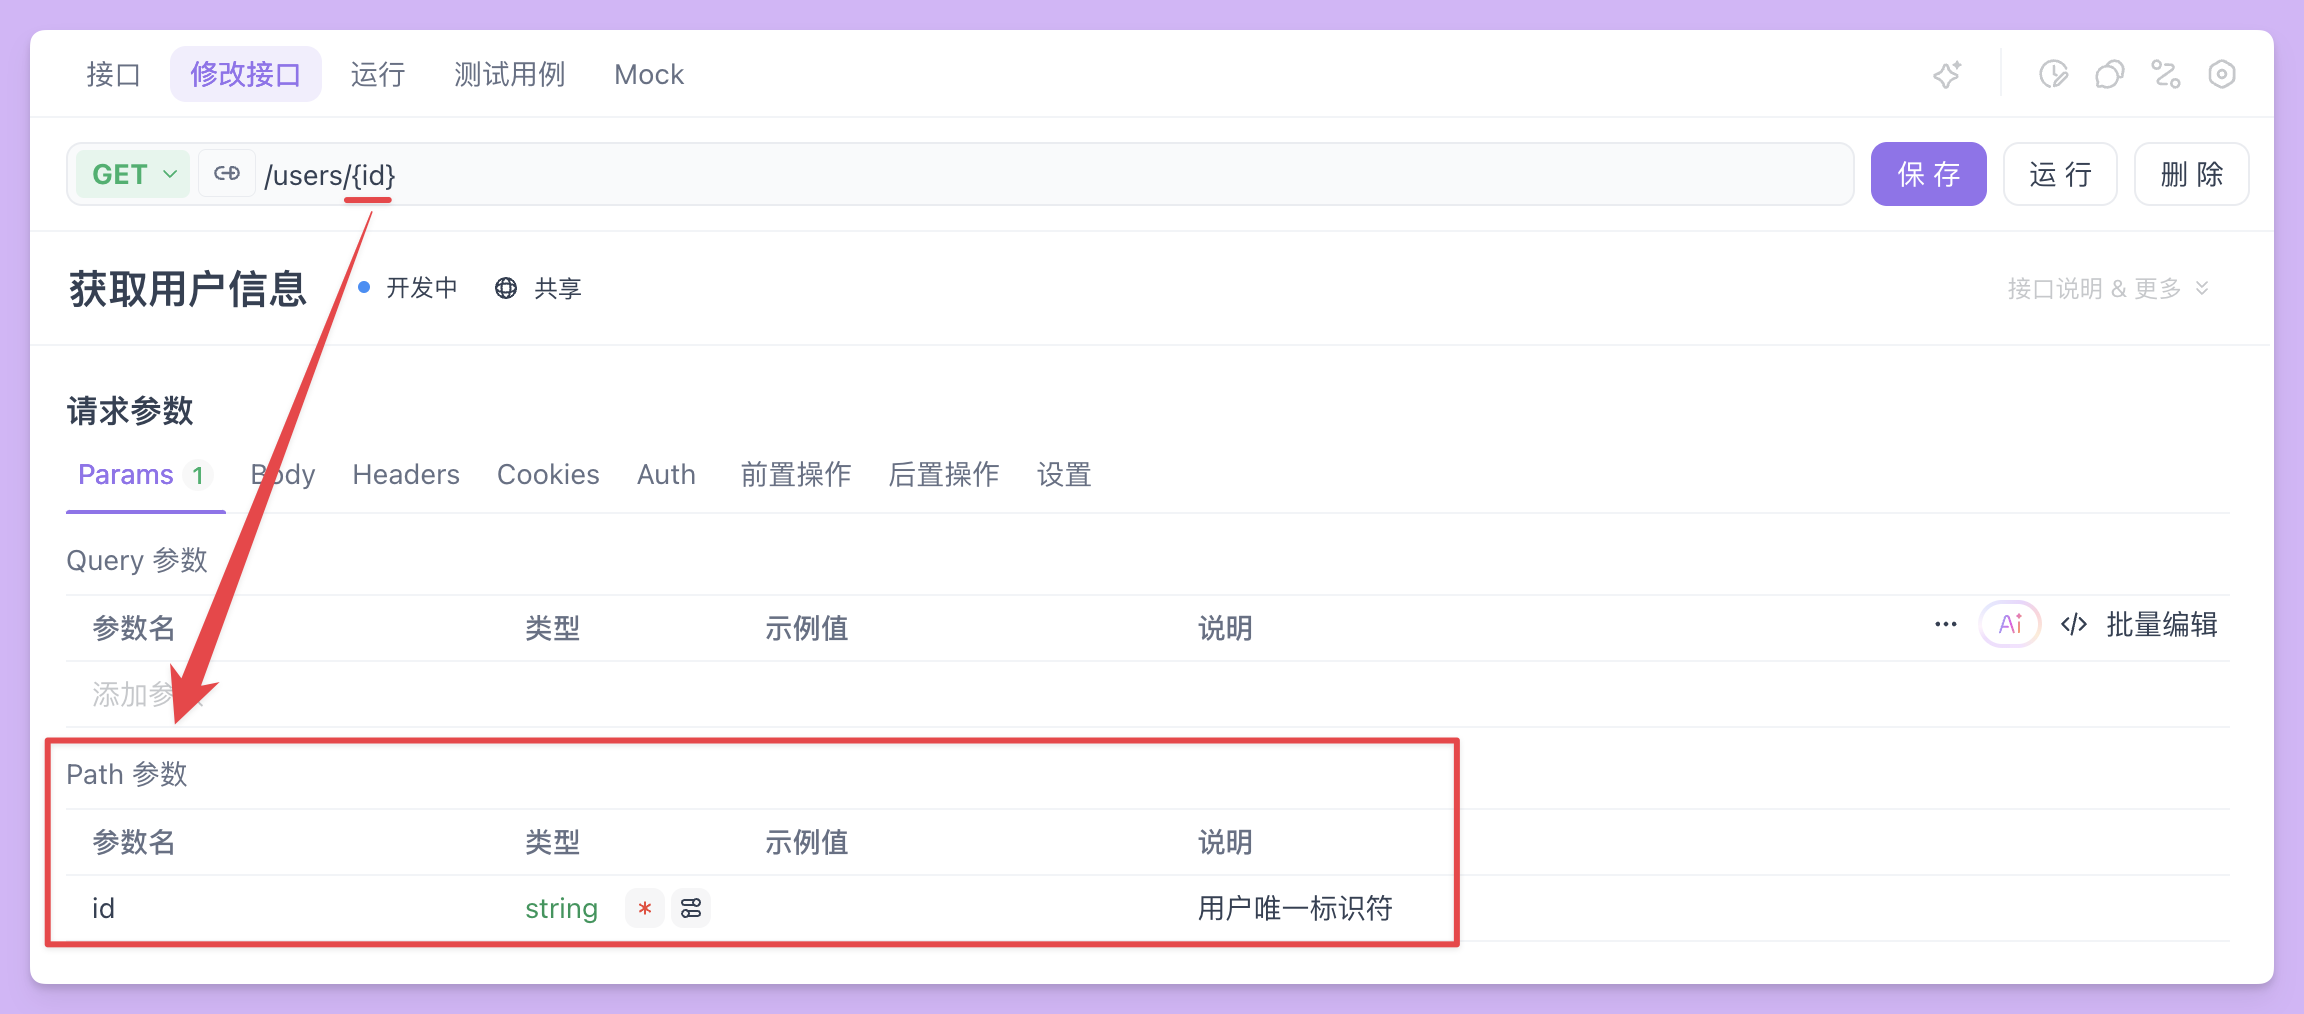Open the history clock icon
This screenshot has height=1014, width=2304.
(x=2053, y=74)
